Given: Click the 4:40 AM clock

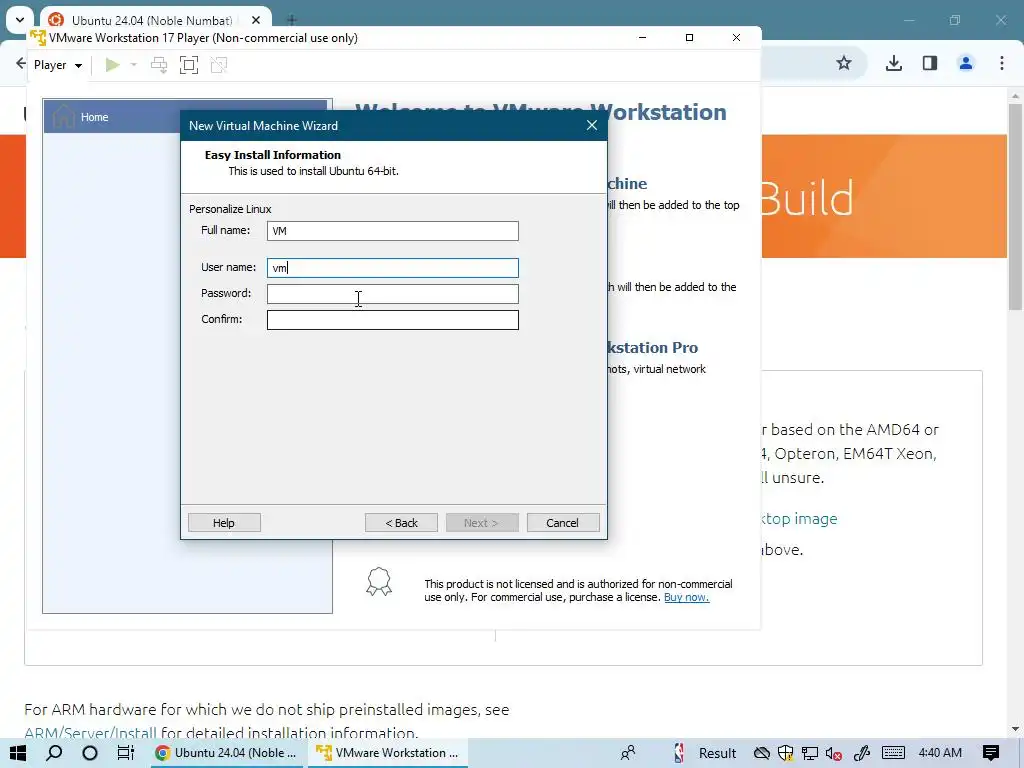Looking at the screenshot, I should click(x=940, y=753).
